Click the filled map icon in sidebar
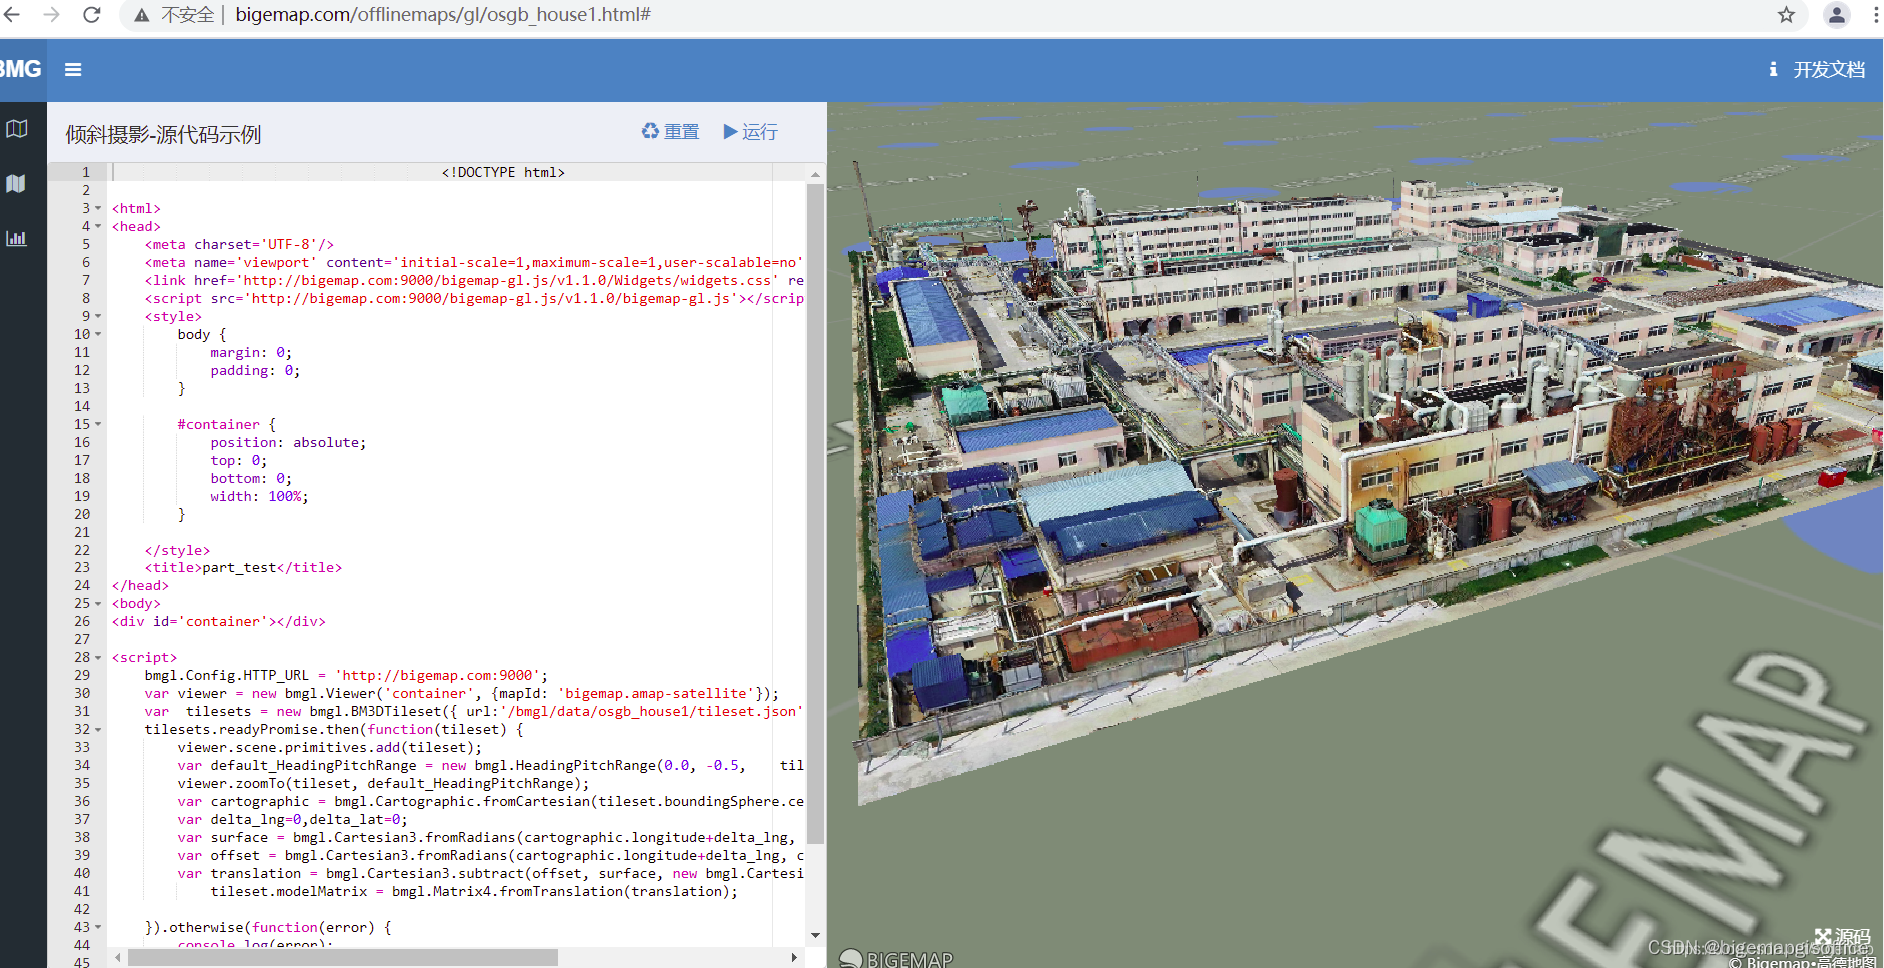 coord(17,184)
